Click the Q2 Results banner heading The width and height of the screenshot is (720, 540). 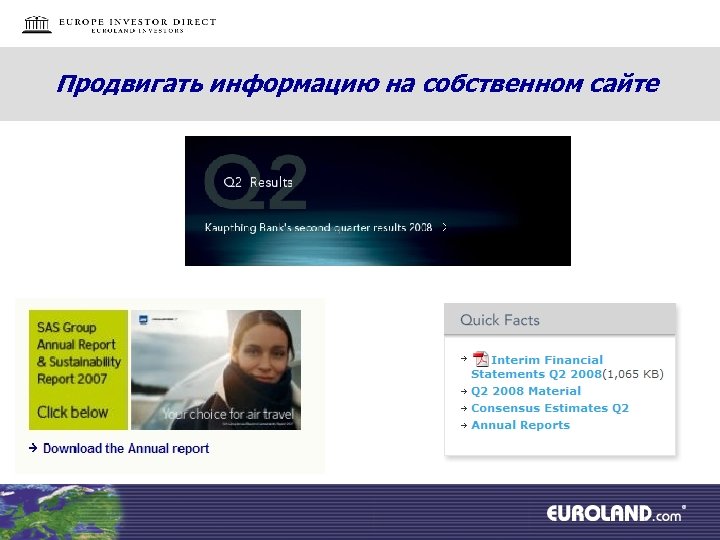point(258,182)
